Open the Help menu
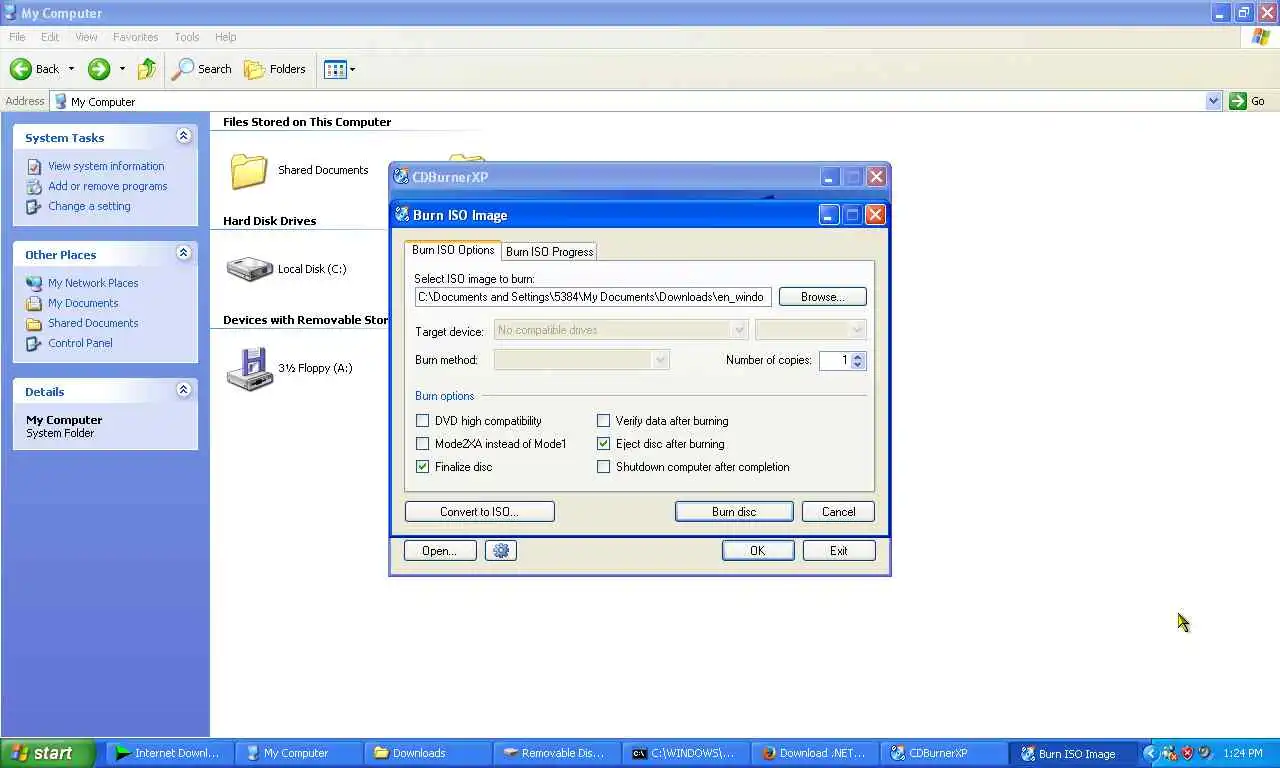Image resolution: width=1280 pixels, height=768 pixels. pos(226,37)
